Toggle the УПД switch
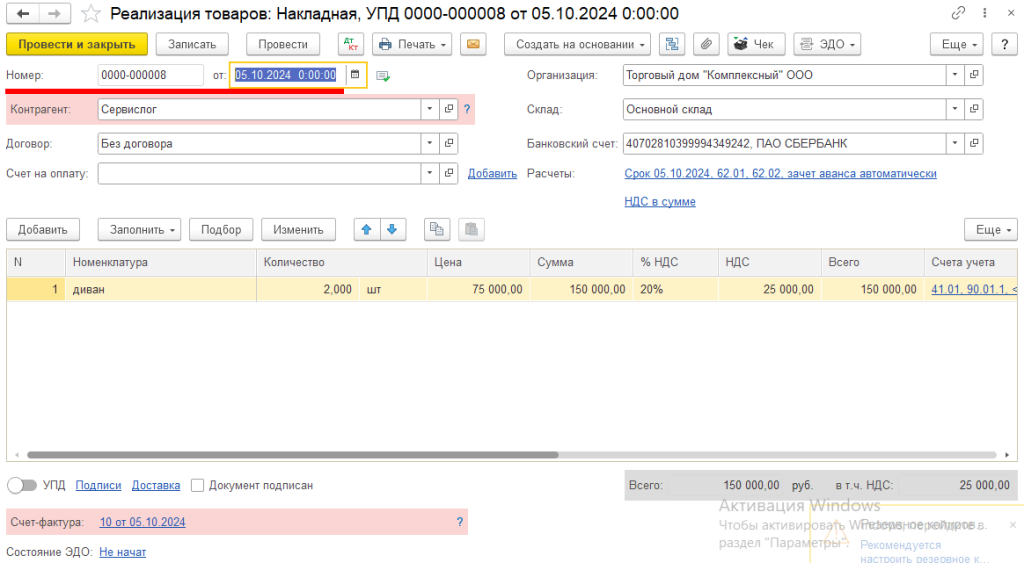 point(22,485)
